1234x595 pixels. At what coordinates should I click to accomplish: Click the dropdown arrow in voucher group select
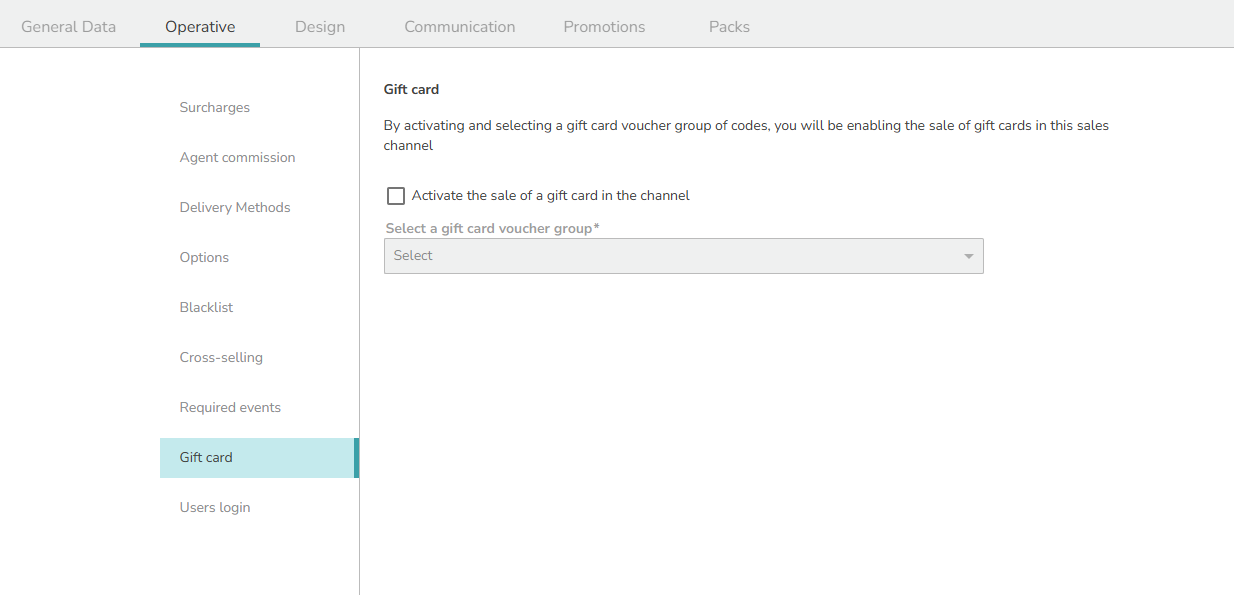point(968,257)
